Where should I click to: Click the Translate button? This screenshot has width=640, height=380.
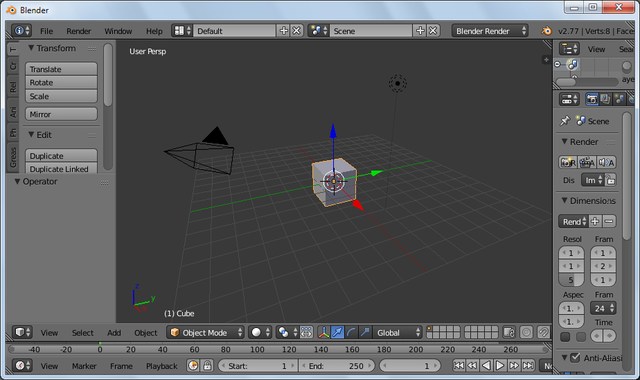(x=61, y=69)
